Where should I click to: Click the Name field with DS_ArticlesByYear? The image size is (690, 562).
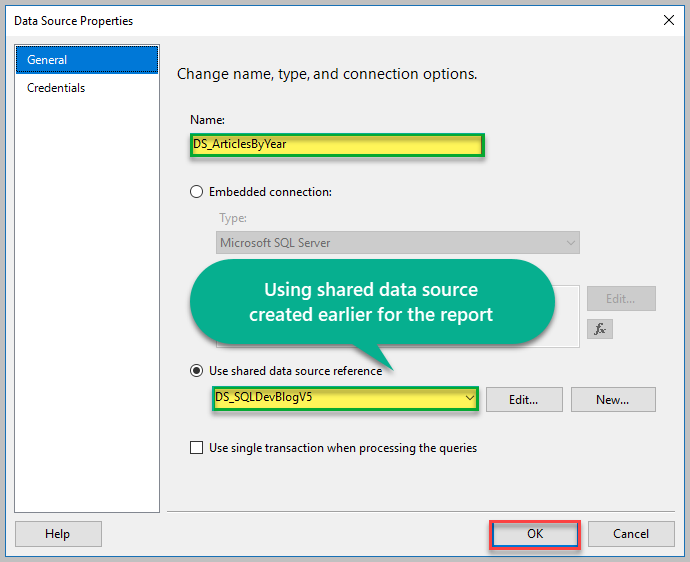(x=337, y=145)
